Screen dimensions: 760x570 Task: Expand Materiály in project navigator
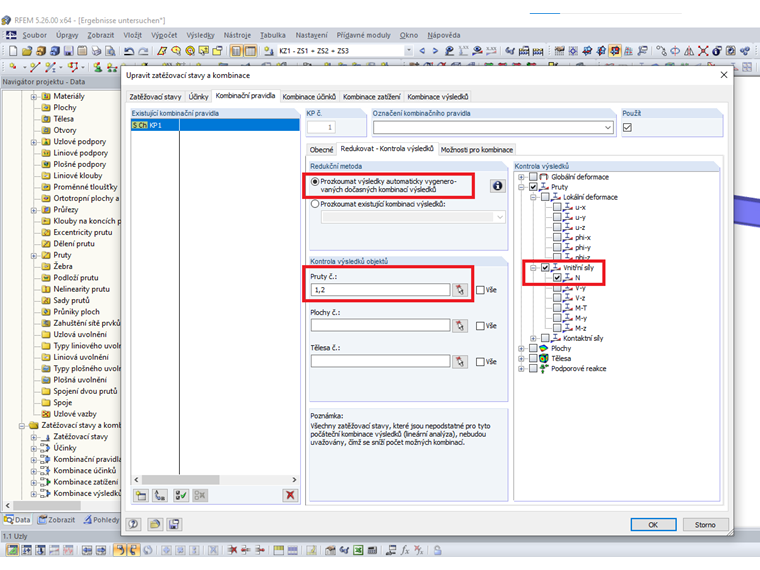tap(33, 97)
